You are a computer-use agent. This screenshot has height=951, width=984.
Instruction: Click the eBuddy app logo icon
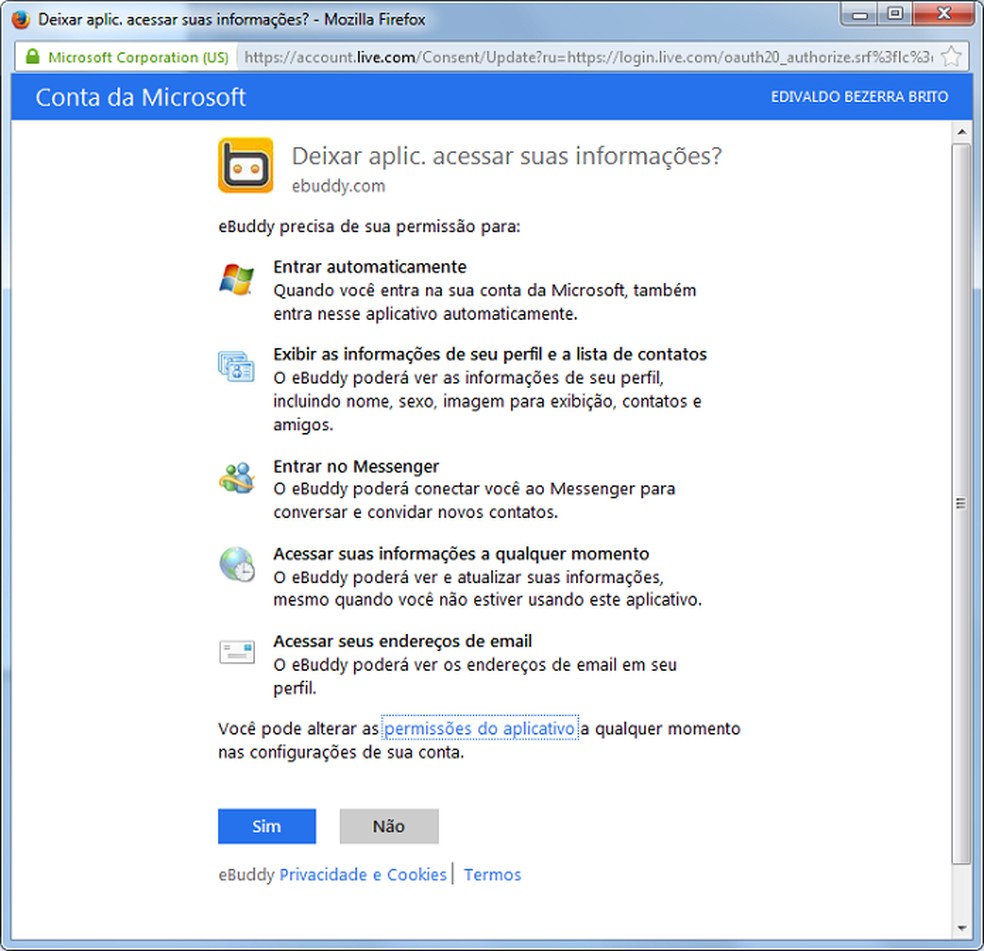point(245,166)
